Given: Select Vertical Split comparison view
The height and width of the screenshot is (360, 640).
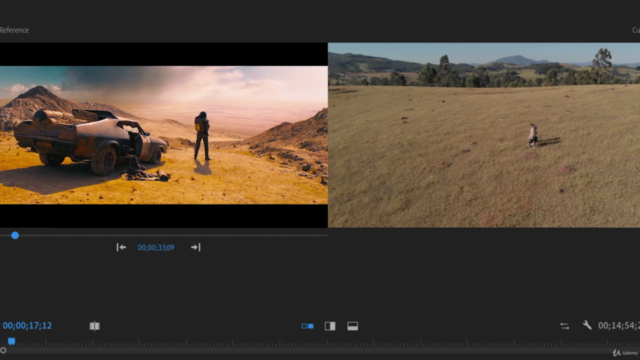Looking at the screenshot, I should click(330, 326).
